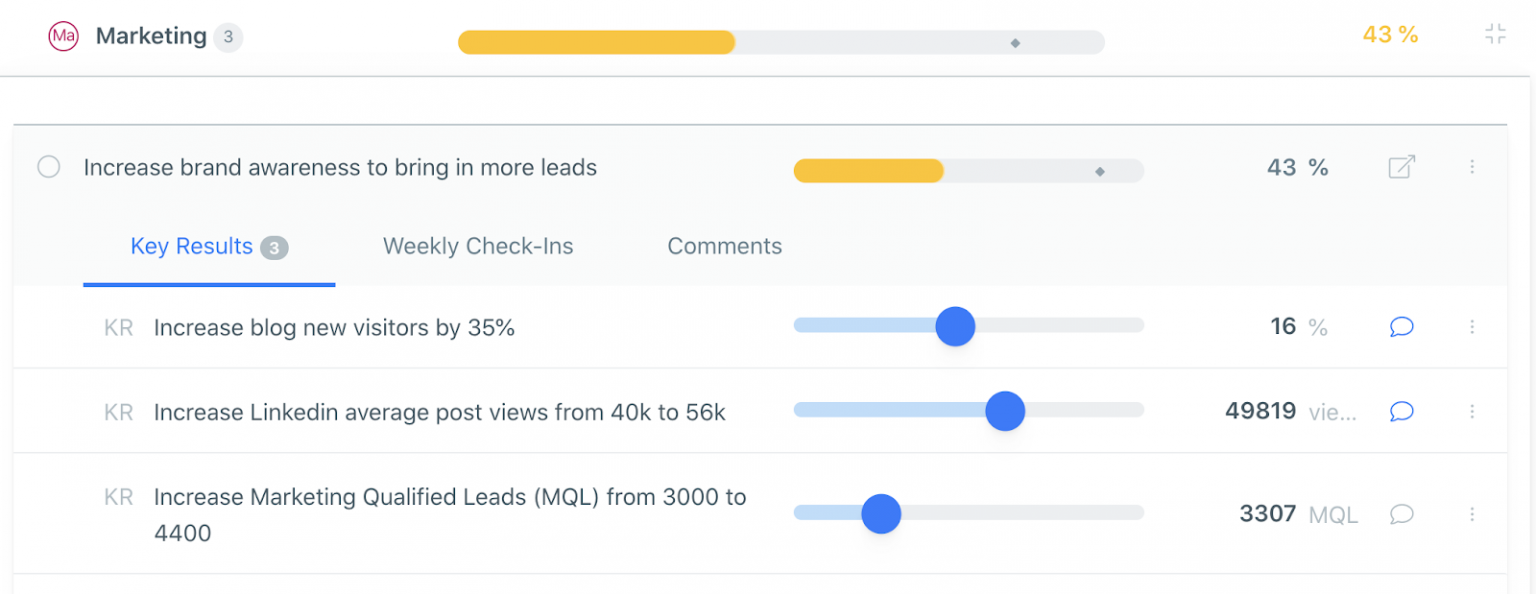Click the Marketing Qualified Leads slider handle
Viewport: 1536px width, 594px height.
pos(881,514)
